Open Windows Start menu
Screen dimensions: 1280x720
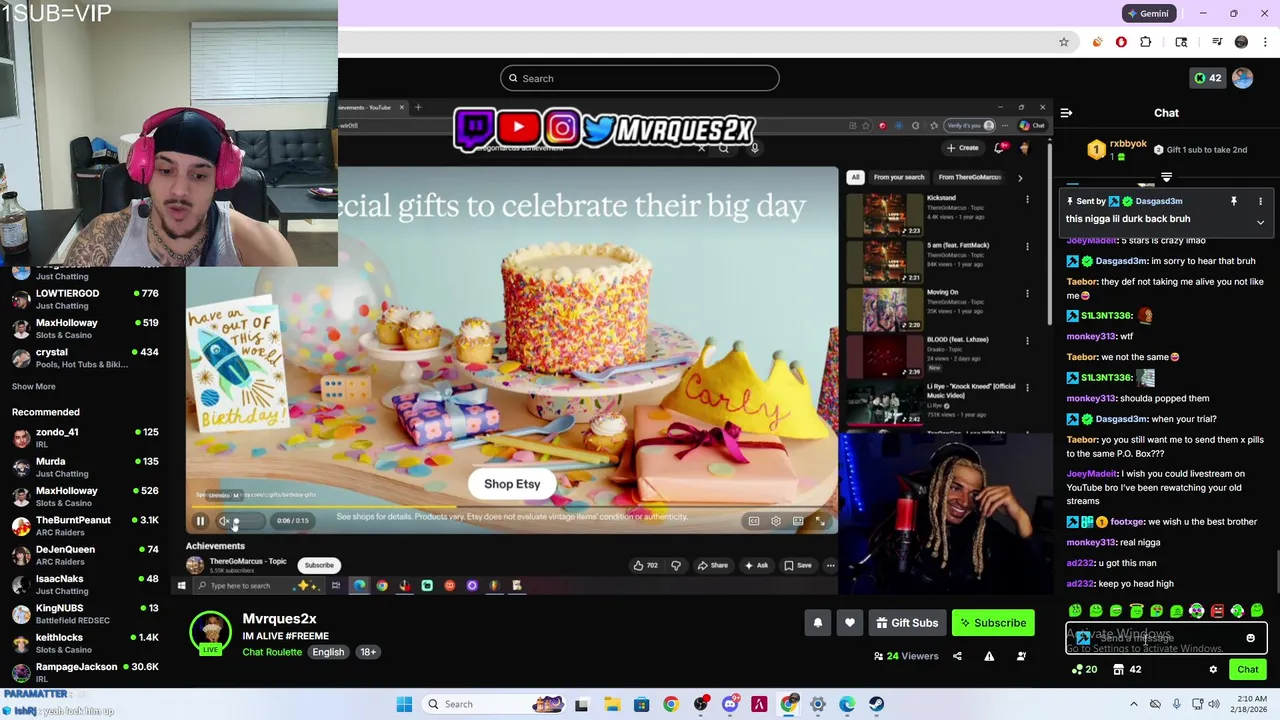[x=404, y=704]
